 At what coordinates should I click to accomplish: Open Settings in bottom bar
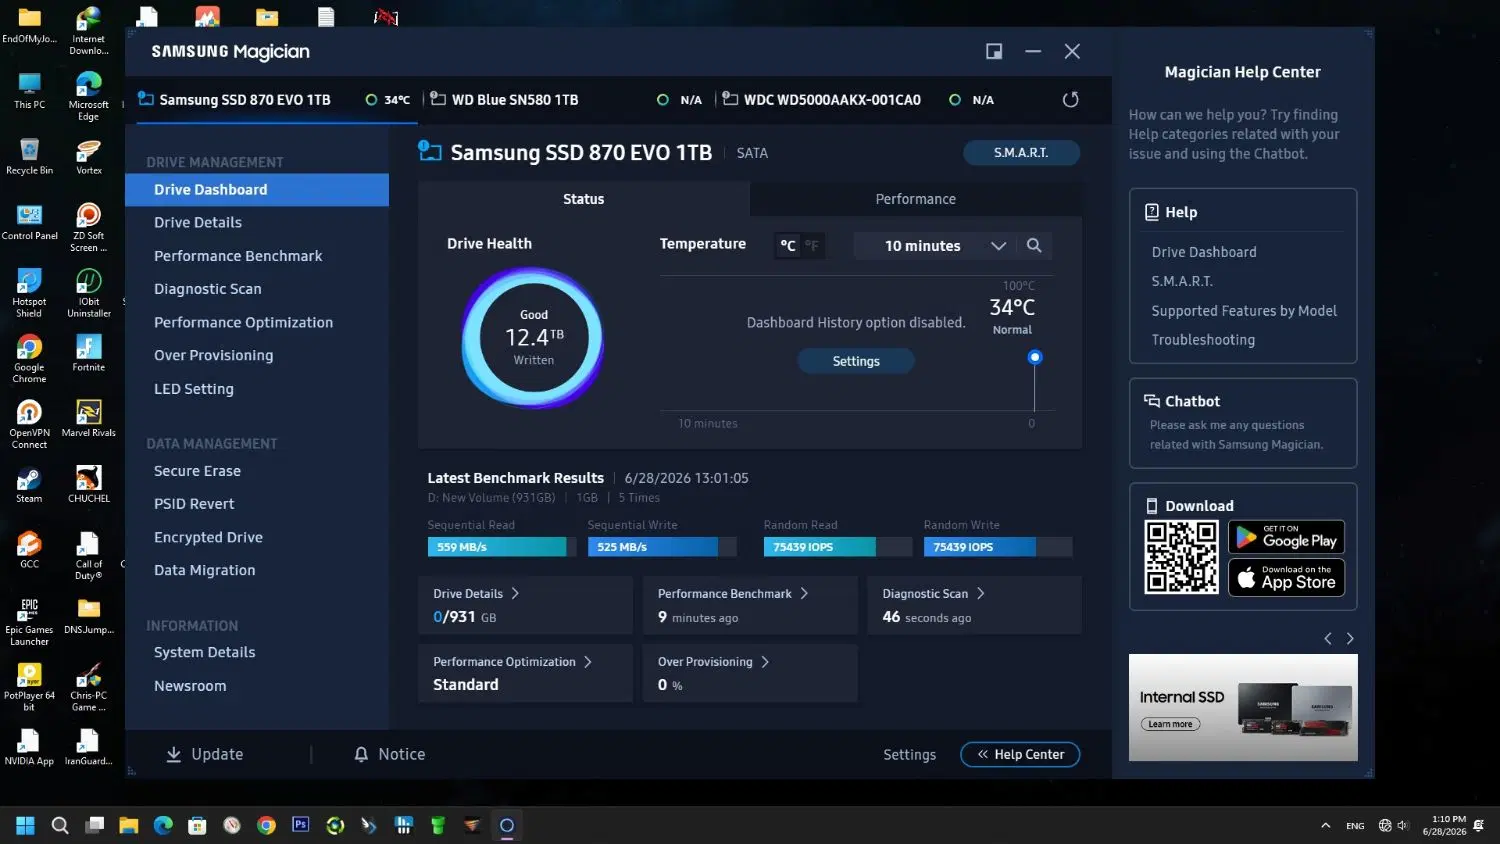[x=909, y=755]
